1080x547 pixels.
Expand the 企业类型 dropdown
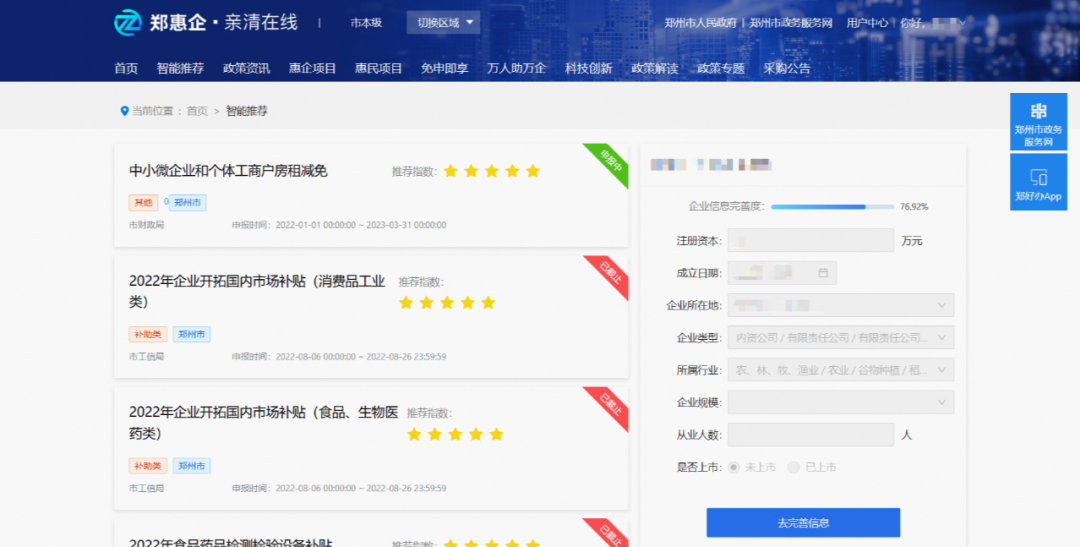[840, 337]
